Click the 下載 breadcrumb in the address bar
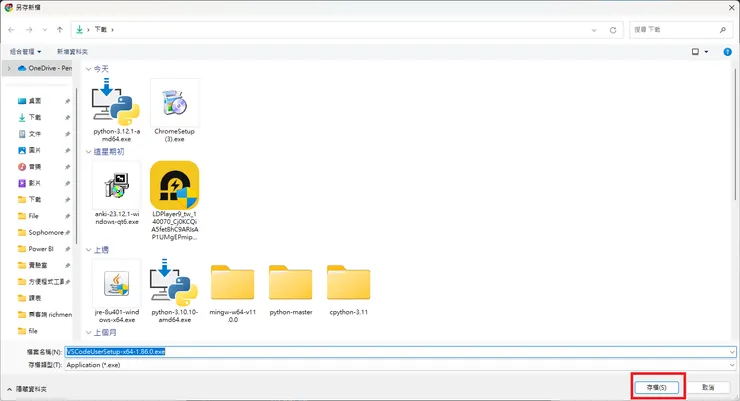The image size is (740, 401). [x=101, y=29]
